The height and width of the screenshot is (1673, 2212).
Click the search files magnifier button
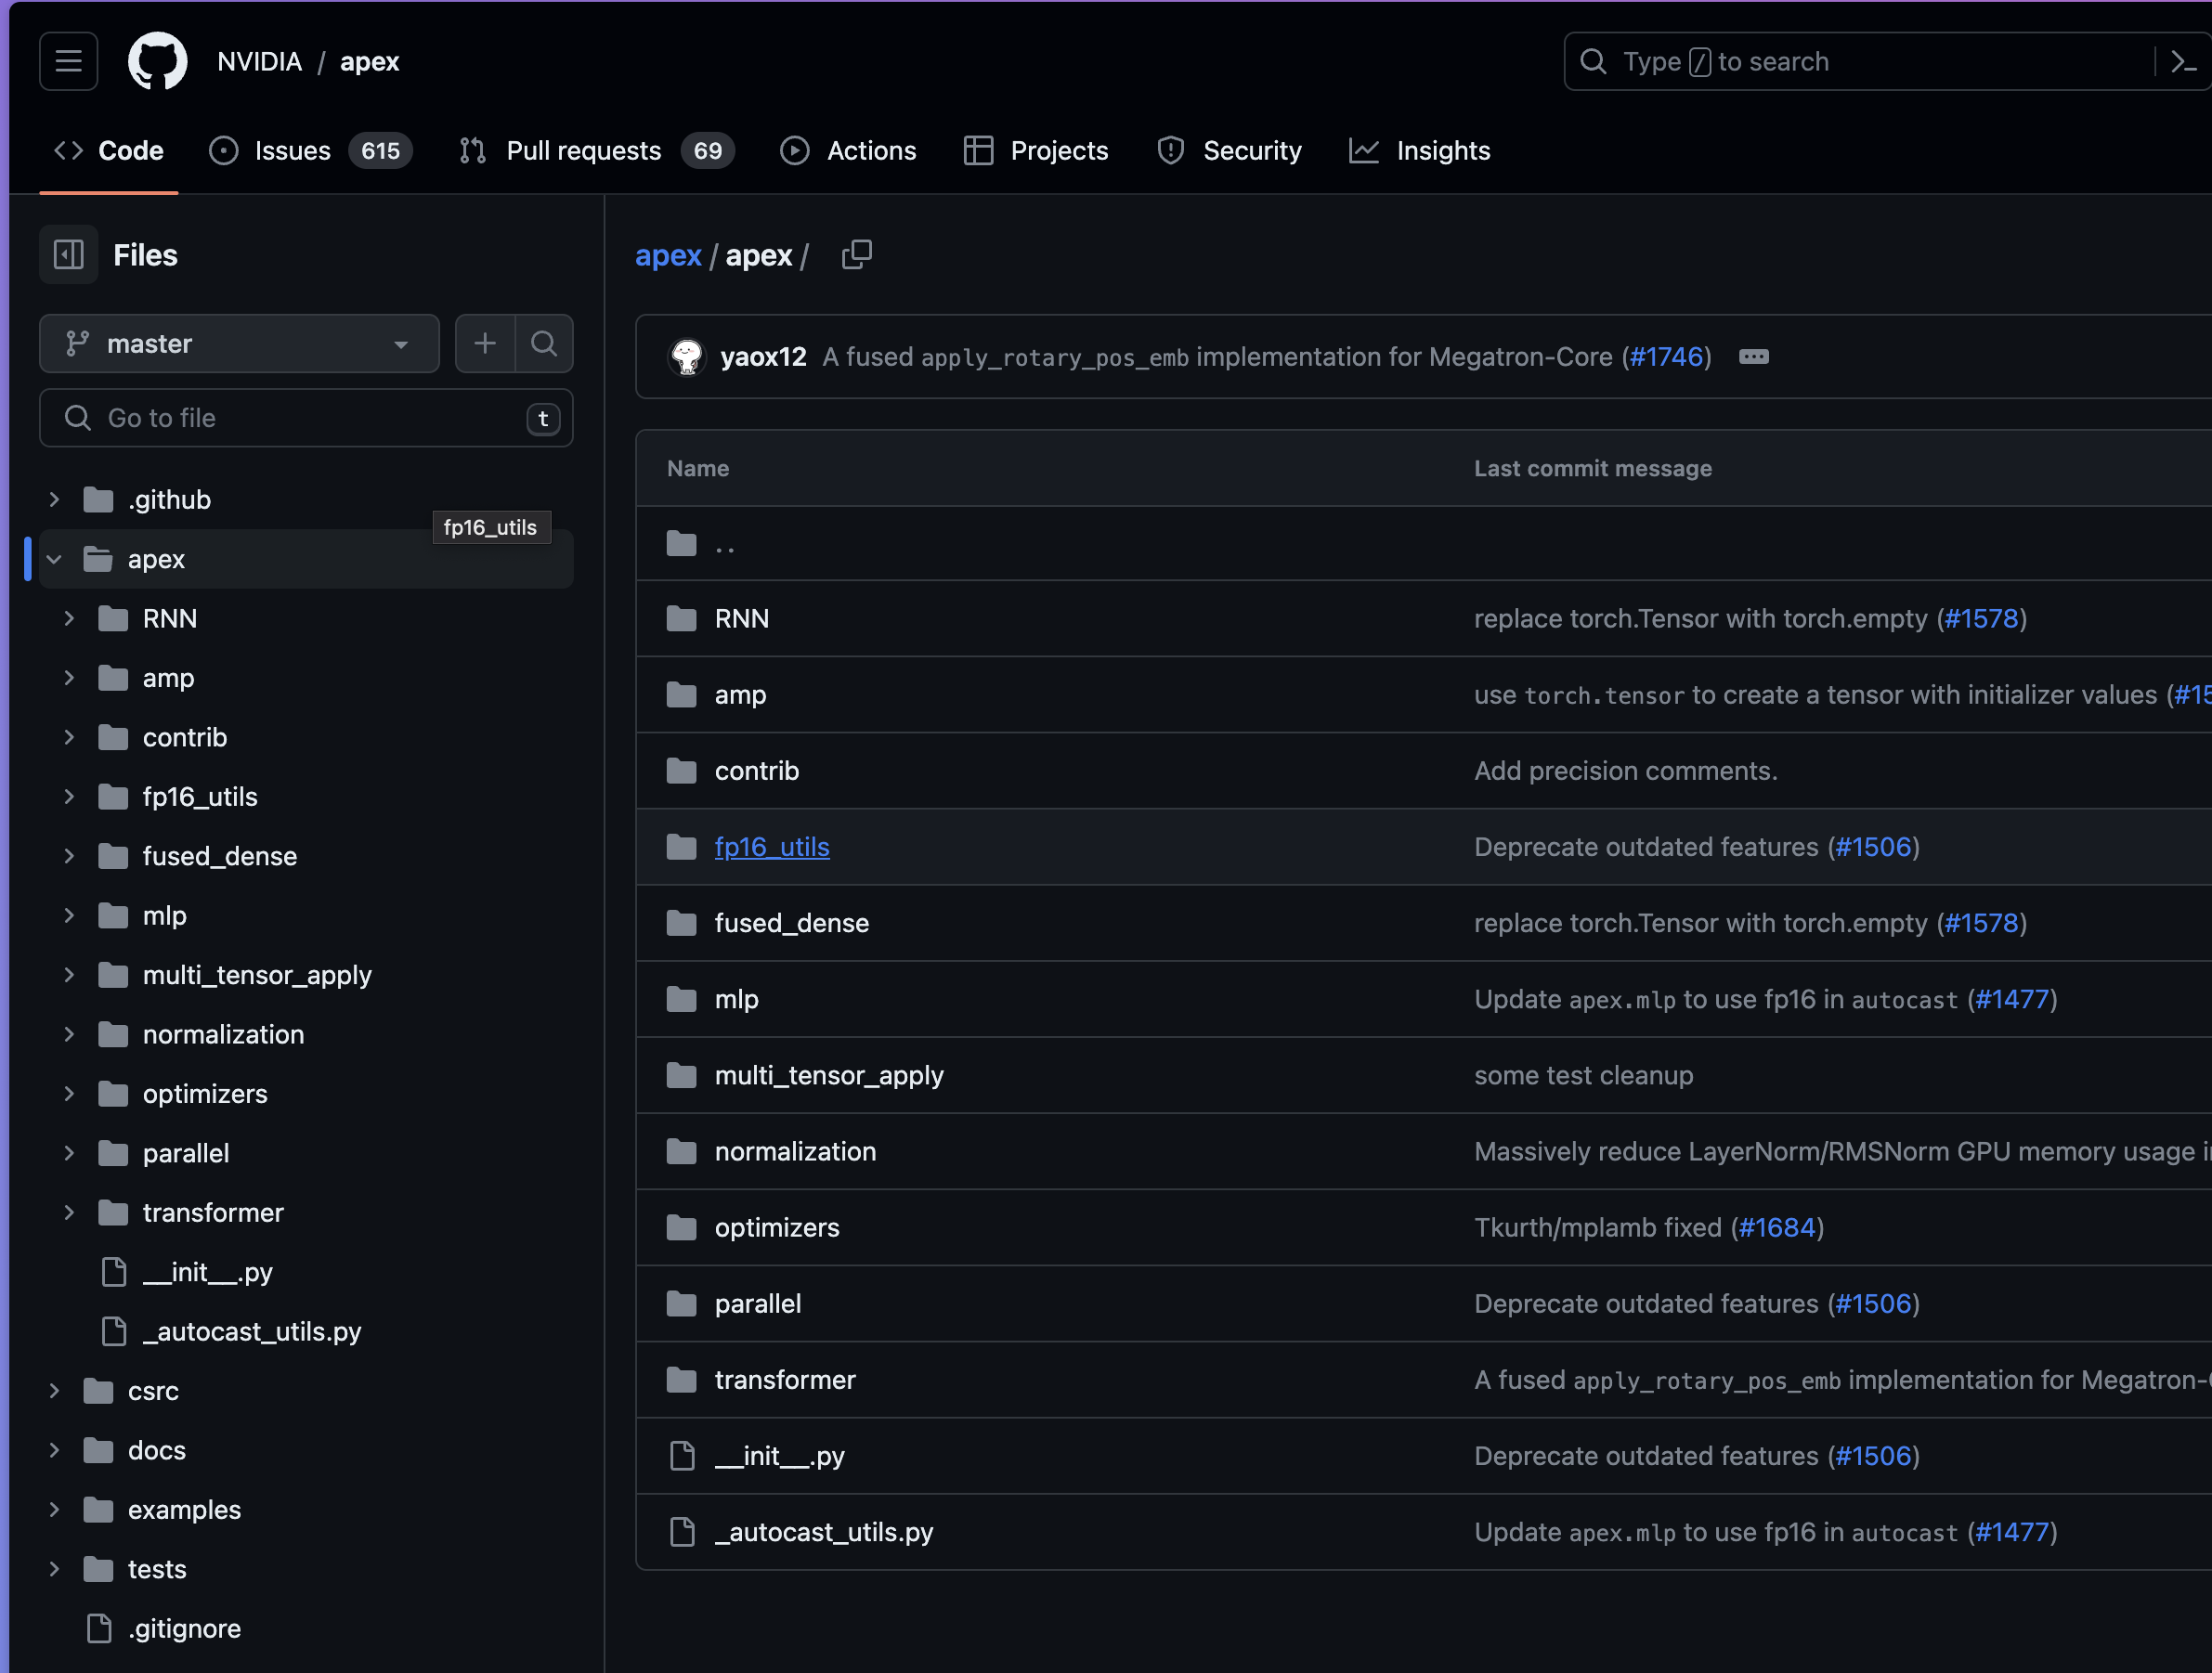tap(544, 343)
